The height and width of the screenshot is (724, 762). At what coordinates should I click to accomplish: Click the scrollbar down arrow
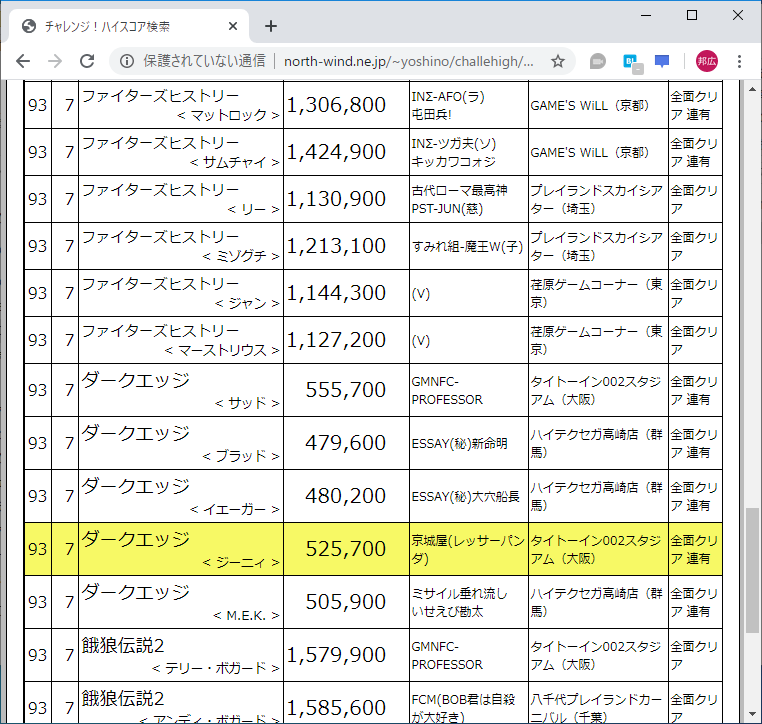(752, 714)
